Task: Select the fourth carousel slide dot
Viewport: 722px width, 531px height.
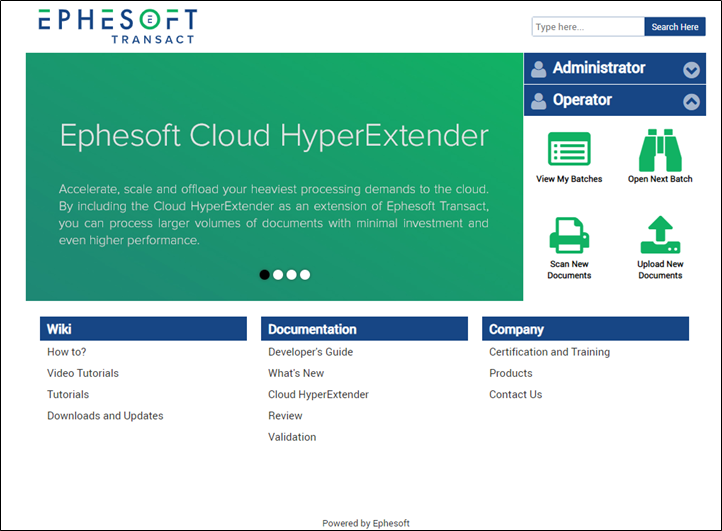Action: 305,274
